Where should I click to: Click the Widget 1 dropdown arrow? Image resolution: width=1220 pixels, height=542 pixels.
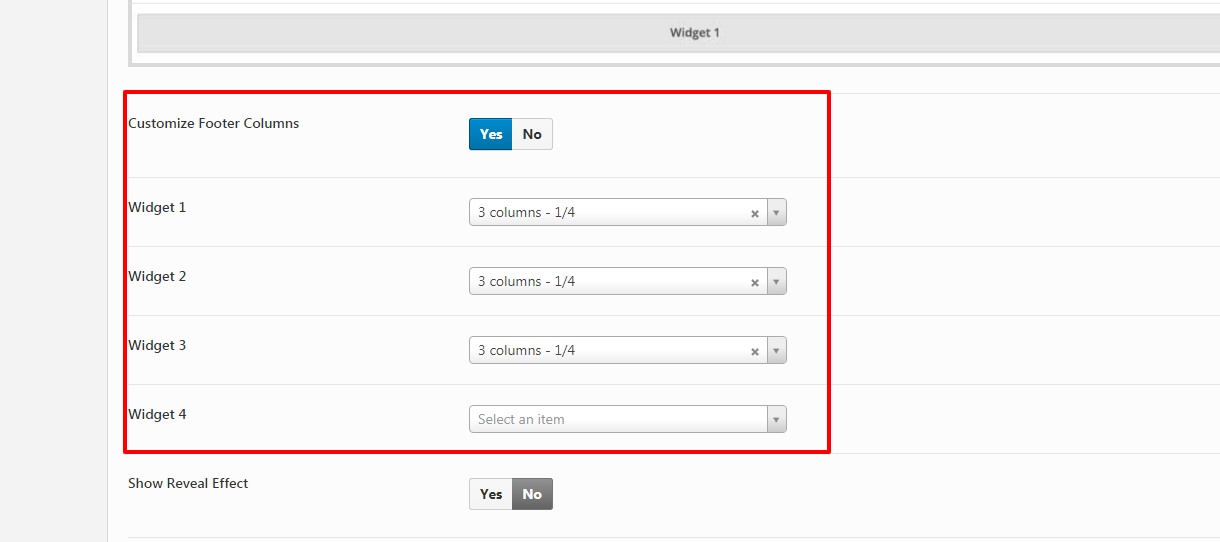(776, 213)
